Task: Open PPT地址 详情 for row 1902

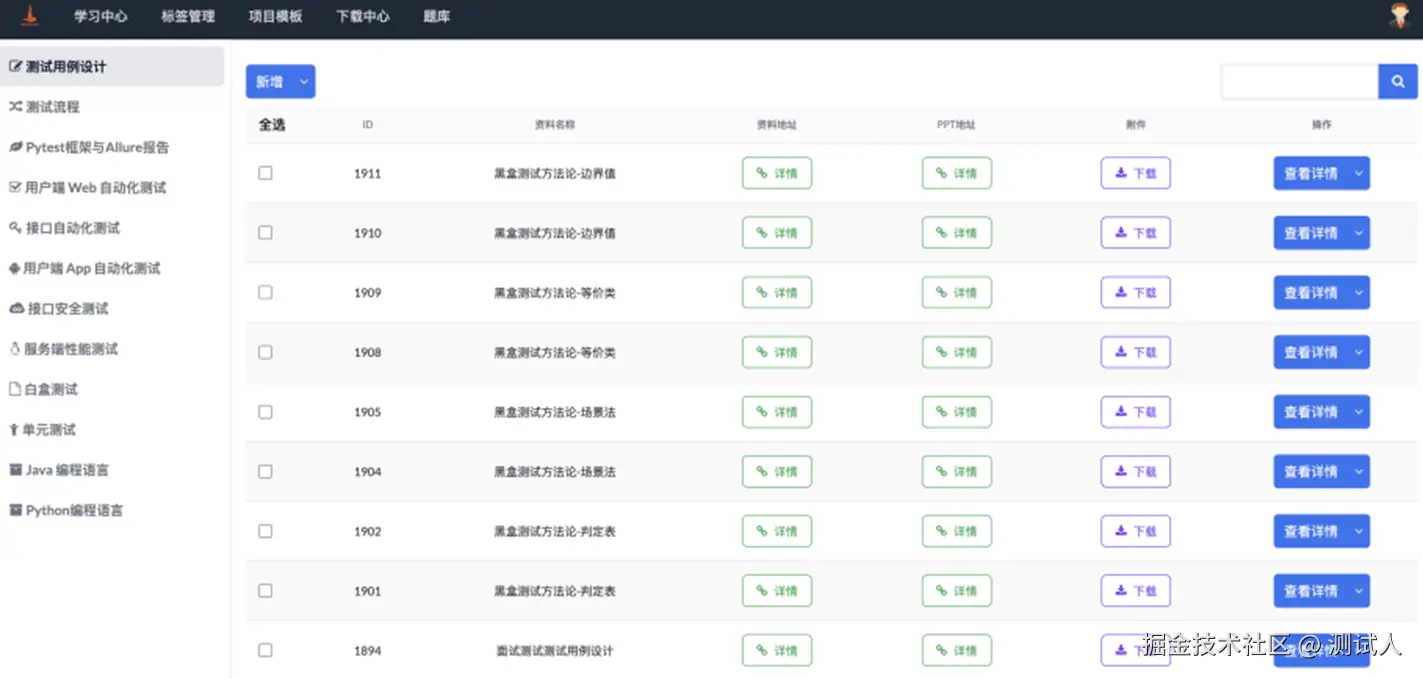Action: [x=957, y=531]
